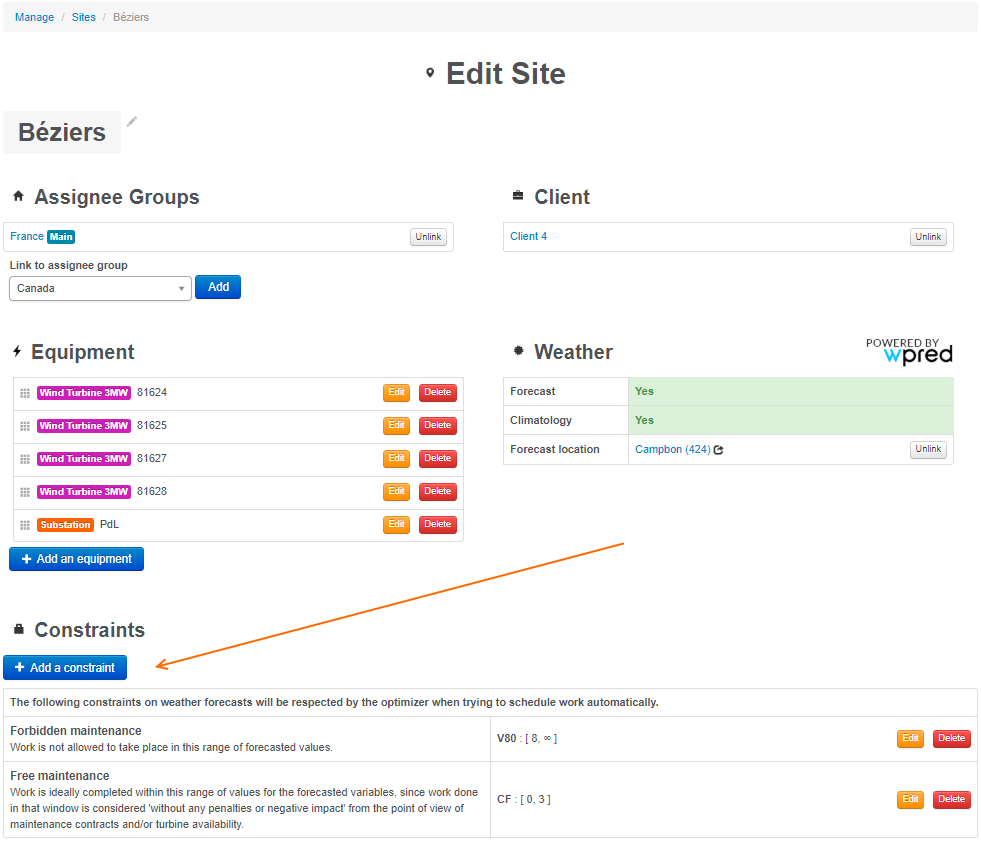
Task: Click the lightning icon beside Equipment heading
Action: 16,351
